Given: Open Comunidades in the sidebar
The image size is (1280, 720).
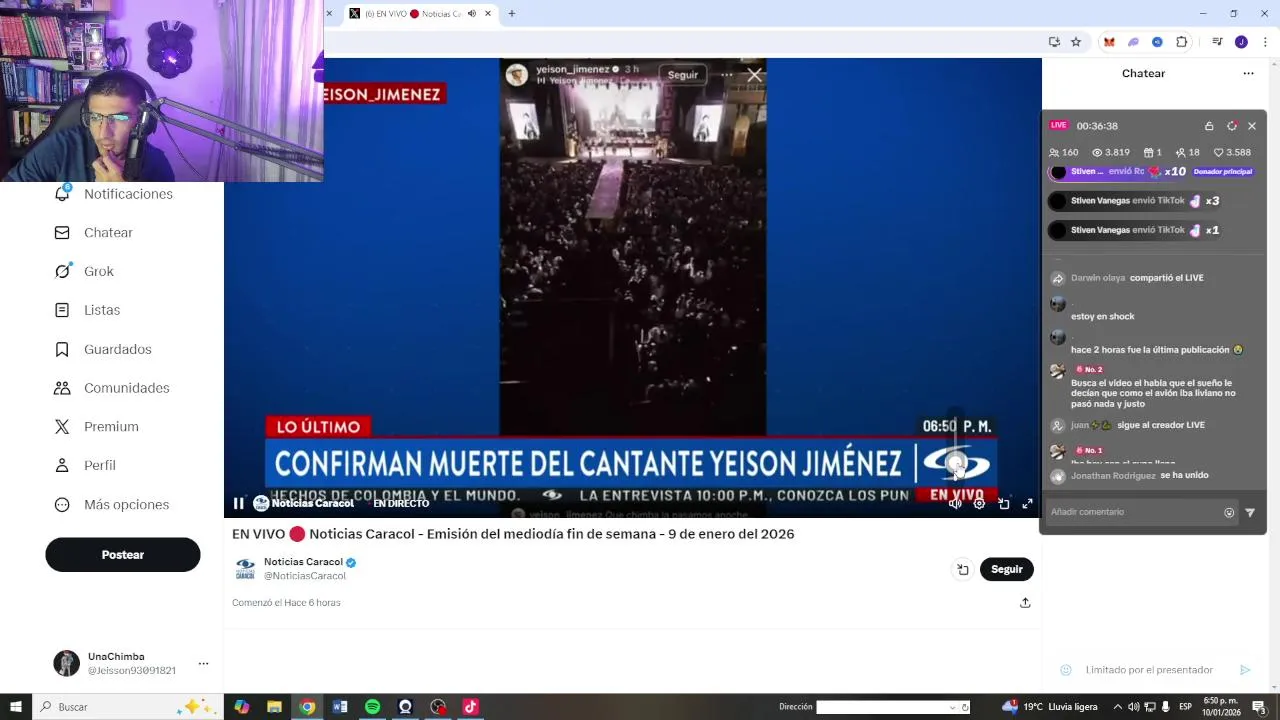Looking at the screenshot, I should click(x=112, y=388).
